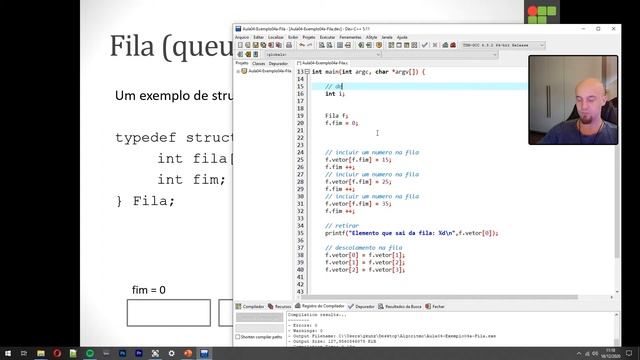
Task: Click the Compile and Run icon
Action: (407, 45)
